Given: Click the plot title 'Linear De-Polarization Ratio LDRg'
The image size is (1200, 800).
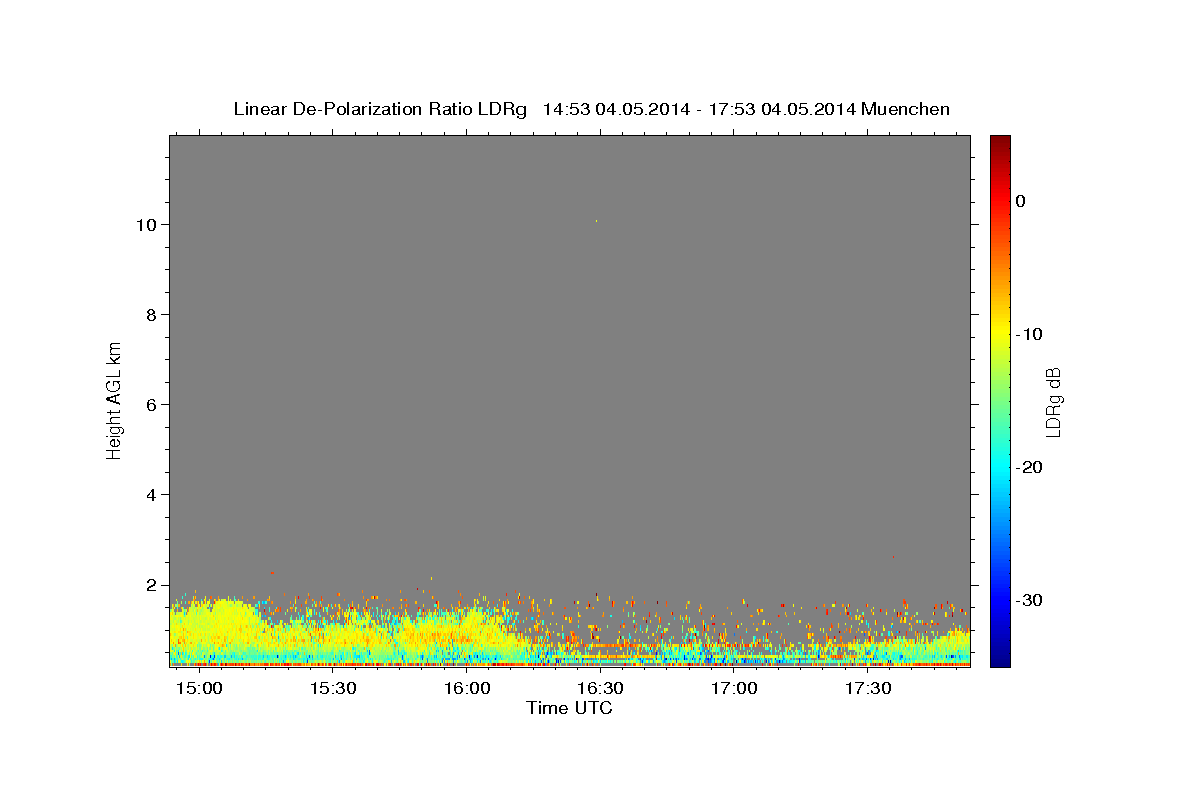Looking at the screenshot, I should click(x=380, y=109).
